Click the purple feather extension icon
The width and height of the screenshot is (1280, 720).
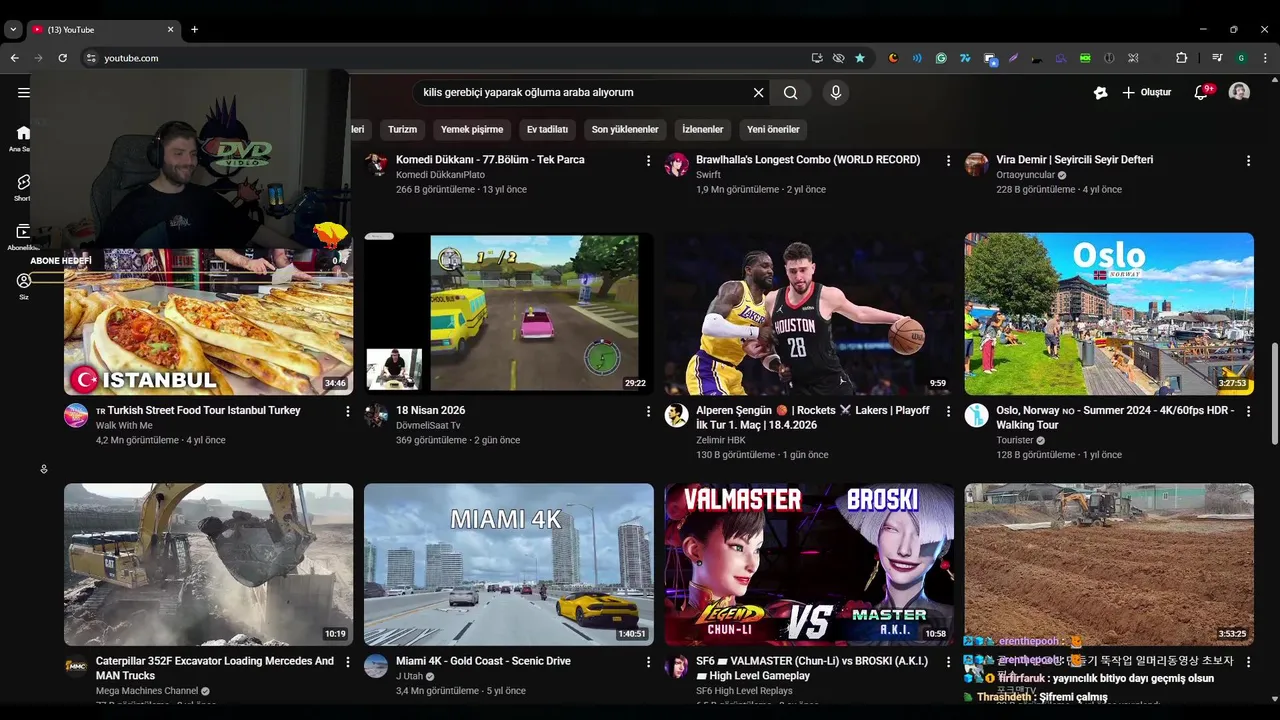point(1013,58)
